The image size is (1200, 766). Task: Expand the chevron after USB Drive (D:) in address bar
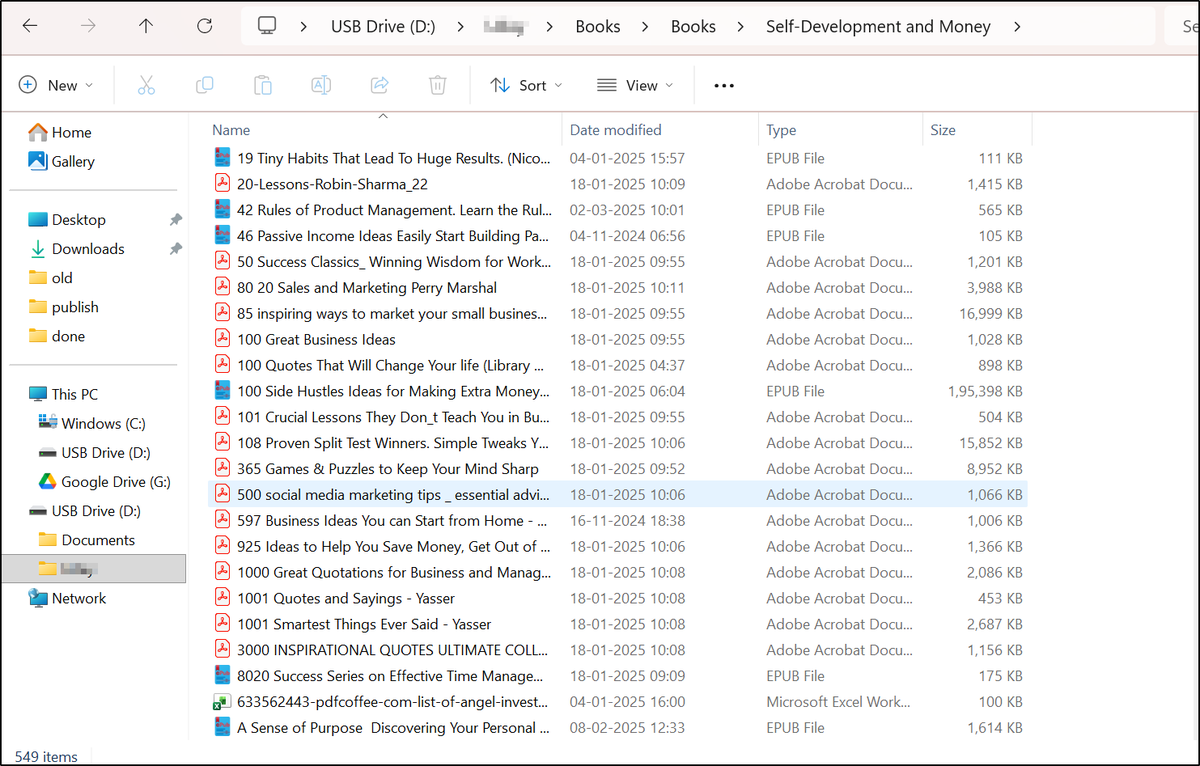pyautogui.click(x=460, y=27)
